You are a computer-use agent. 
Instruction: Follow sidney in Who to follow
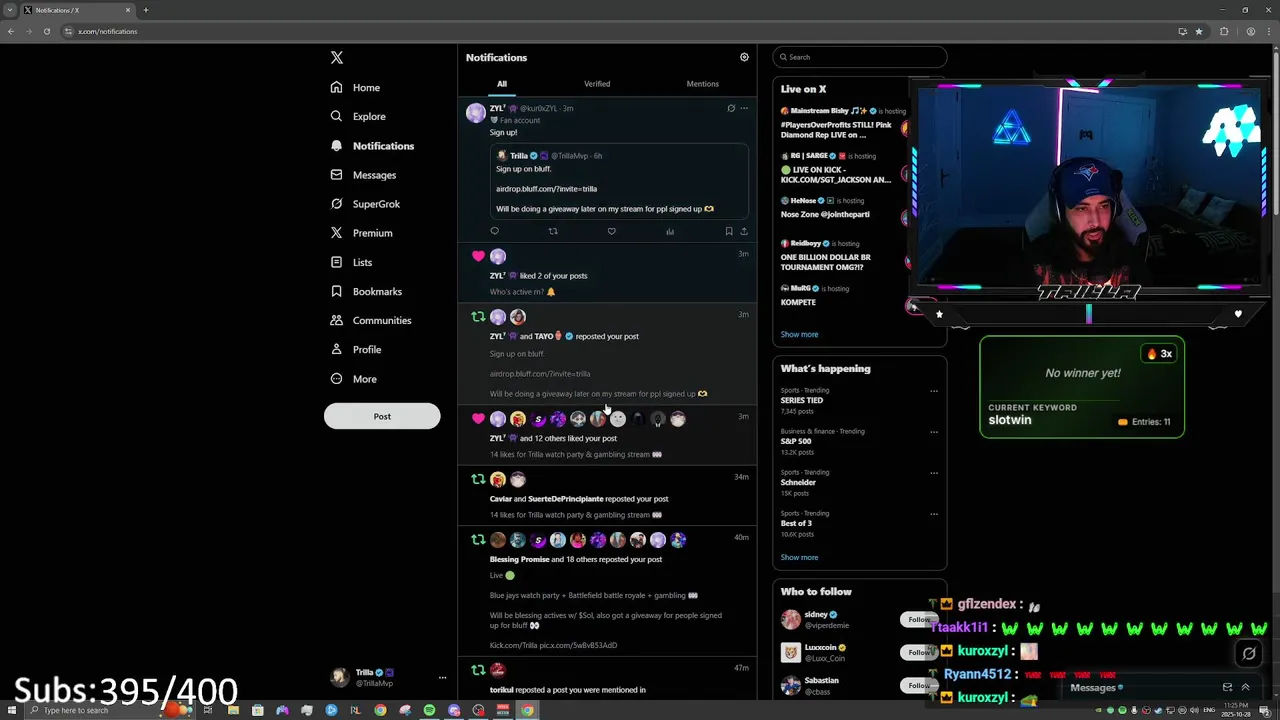coord(918,620)
